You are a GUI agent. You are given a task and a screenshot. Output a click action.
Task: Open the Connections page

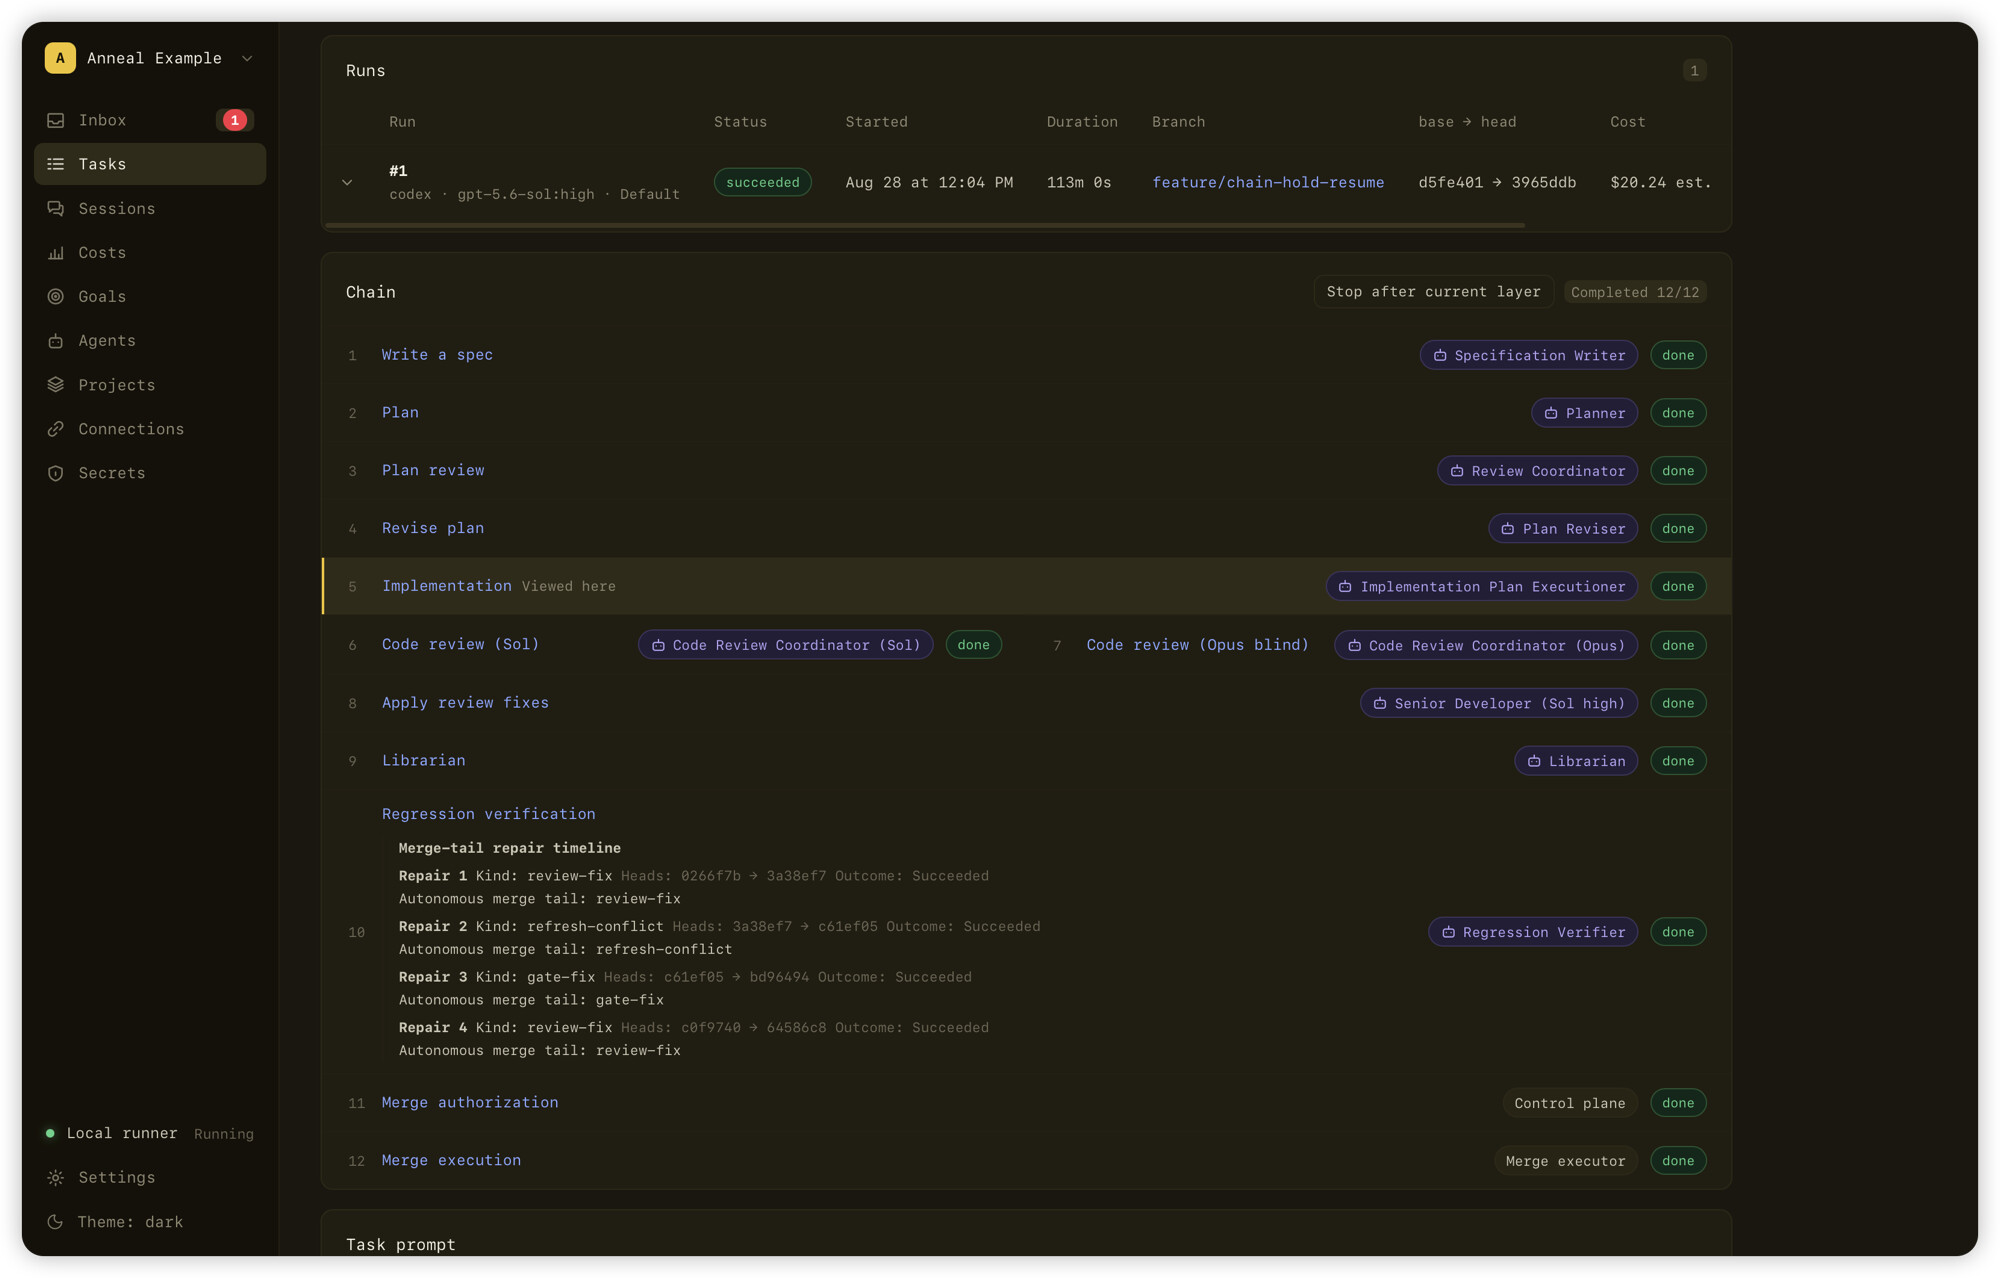[150, 429]
